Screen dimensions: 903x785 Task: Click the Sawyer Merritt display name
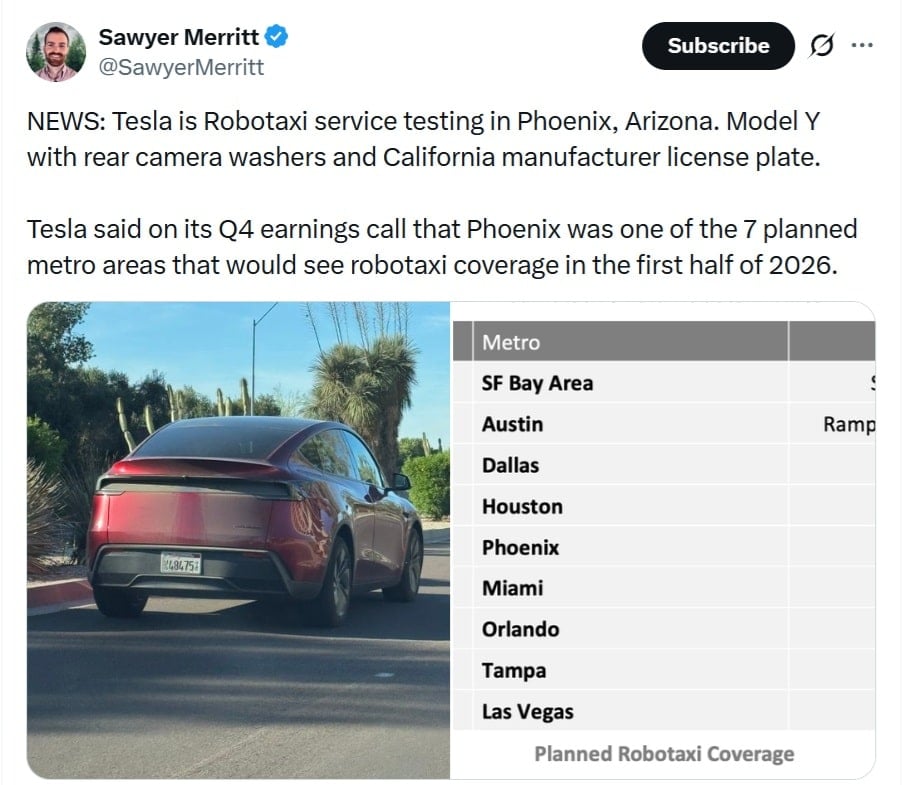[178, 37]
